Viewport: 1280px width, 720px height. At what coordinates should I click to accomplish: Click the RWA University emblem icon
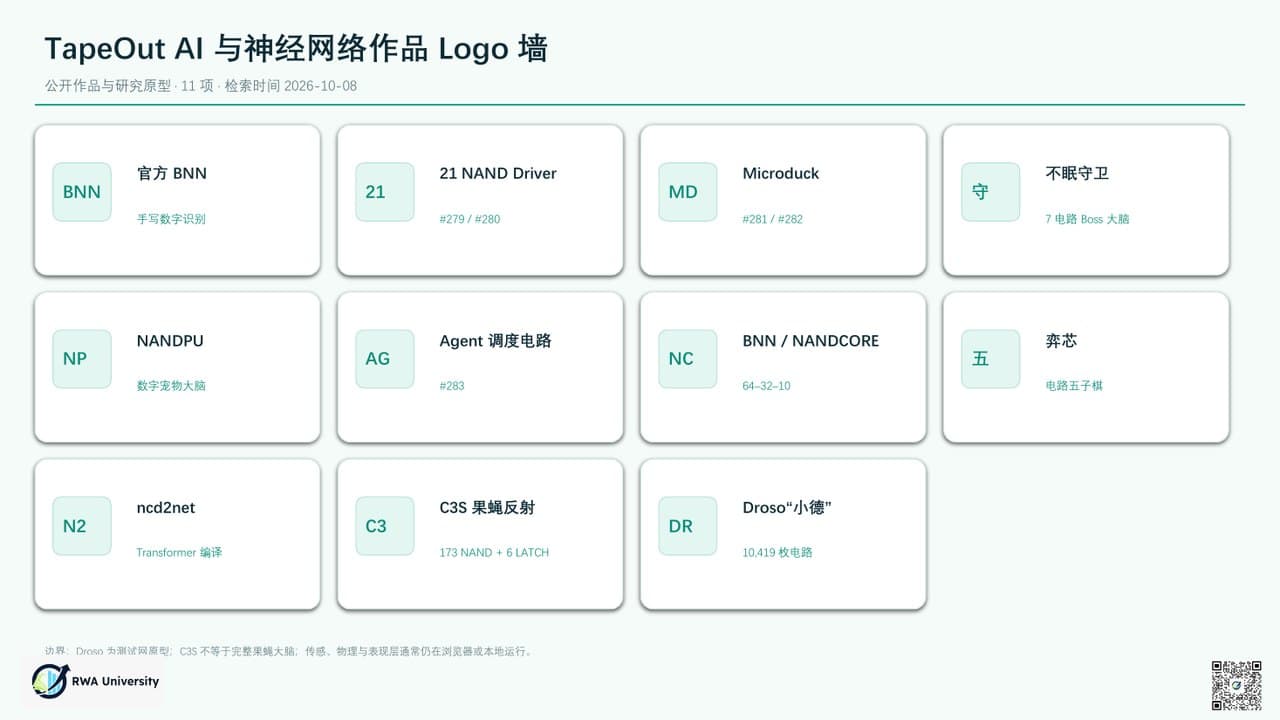click(x=49, y=681)
